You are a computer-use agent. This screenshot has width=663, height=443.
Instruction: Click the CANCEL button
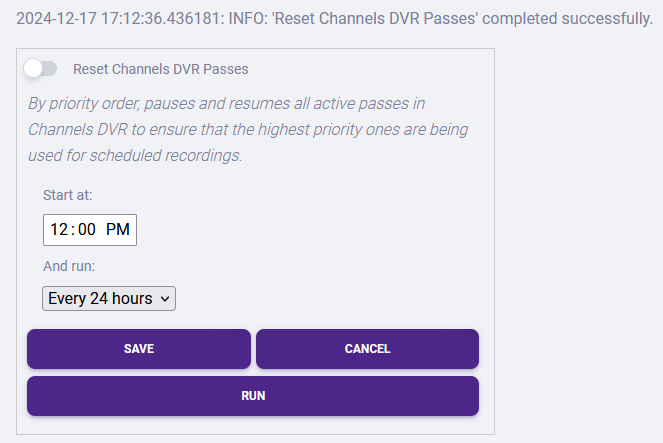(x=367, y=349)
